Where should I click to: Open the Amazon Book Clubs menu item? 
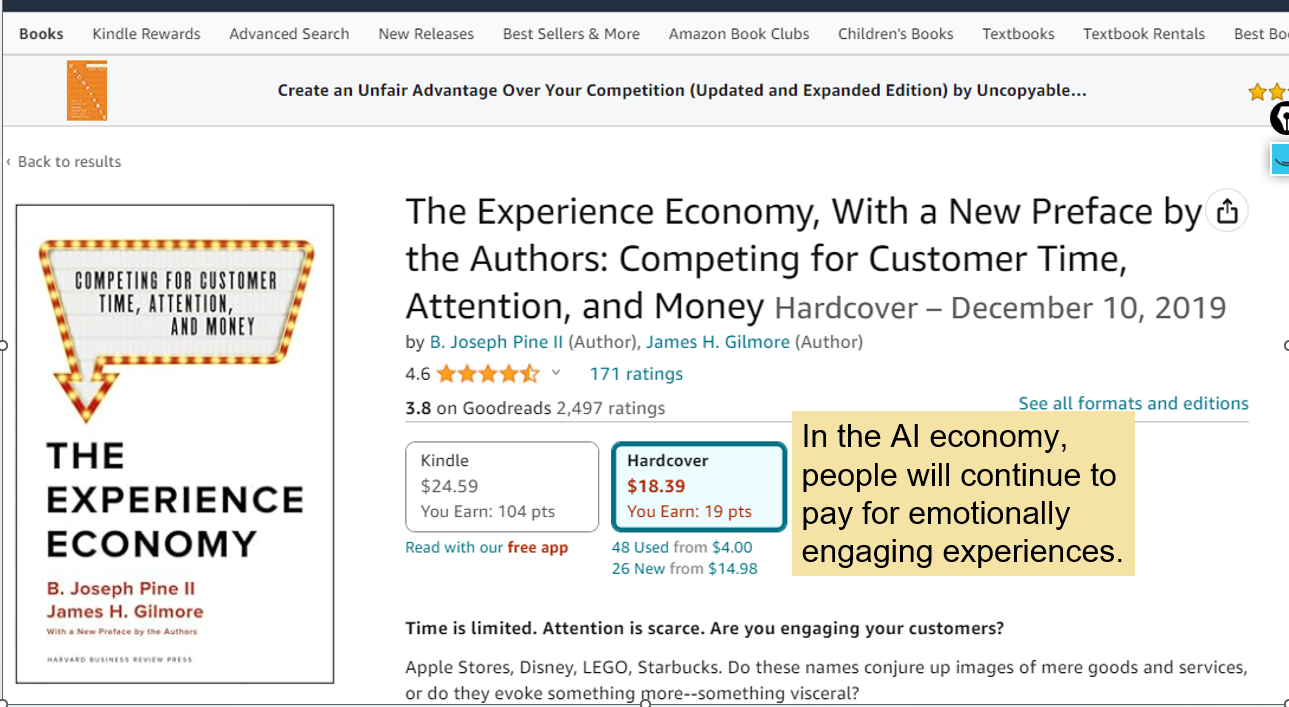(739, 34)
